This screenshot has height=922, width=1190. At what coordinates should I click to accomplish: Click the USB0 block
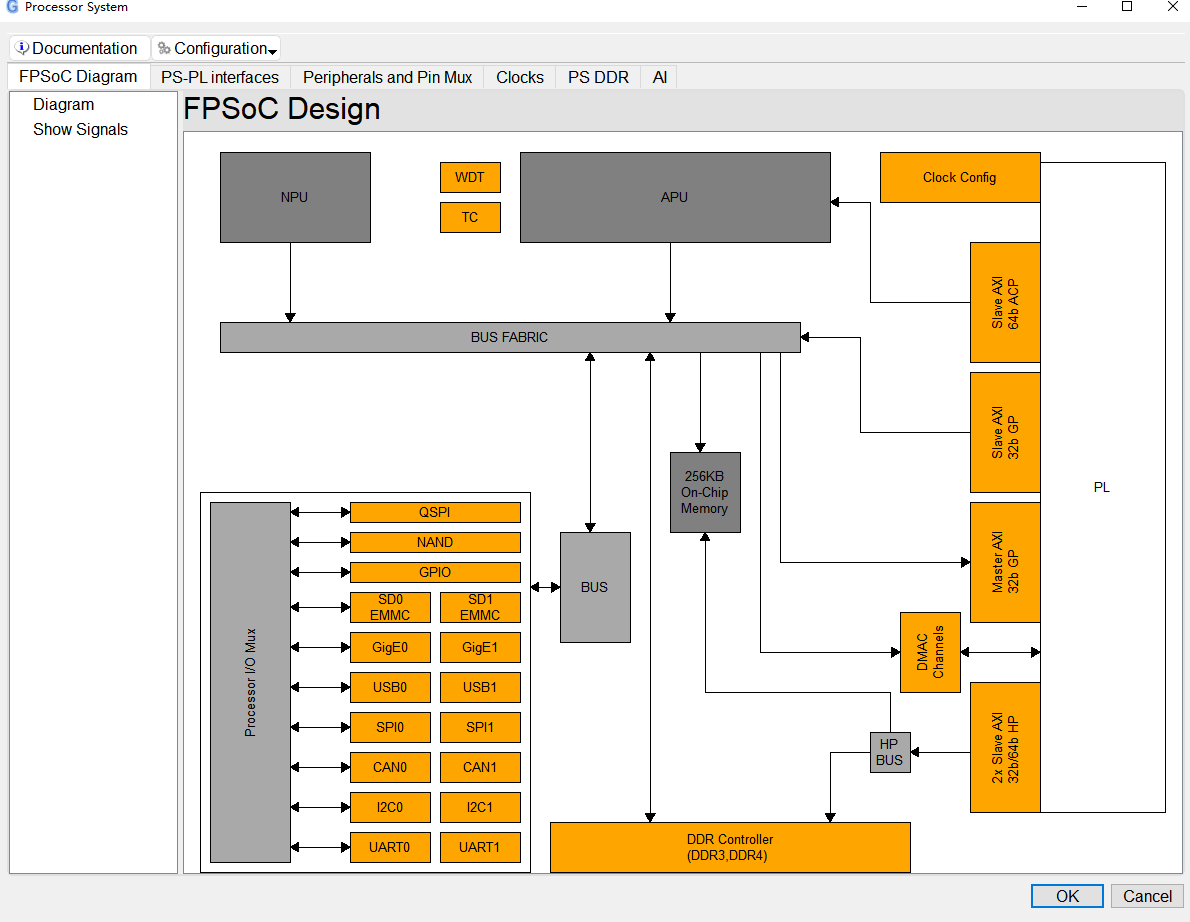point(390,688)
